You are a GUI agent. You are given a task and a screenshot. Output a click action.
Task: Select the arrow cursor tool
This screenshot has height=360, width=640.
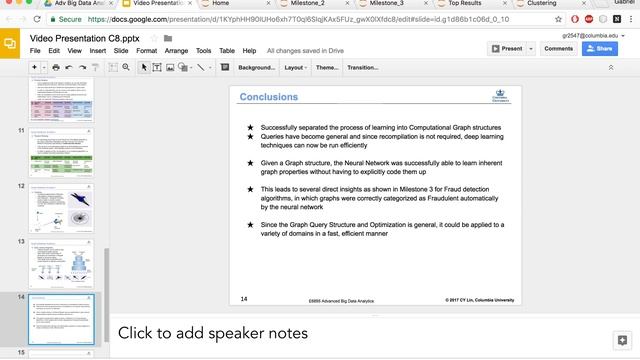(144, 67)
